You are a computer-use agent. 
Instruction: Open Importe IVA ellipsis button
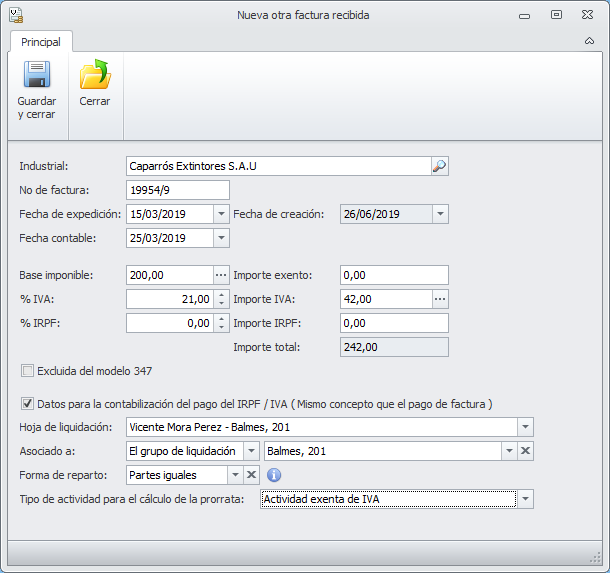pyautogui.click(x=440, y=299)
